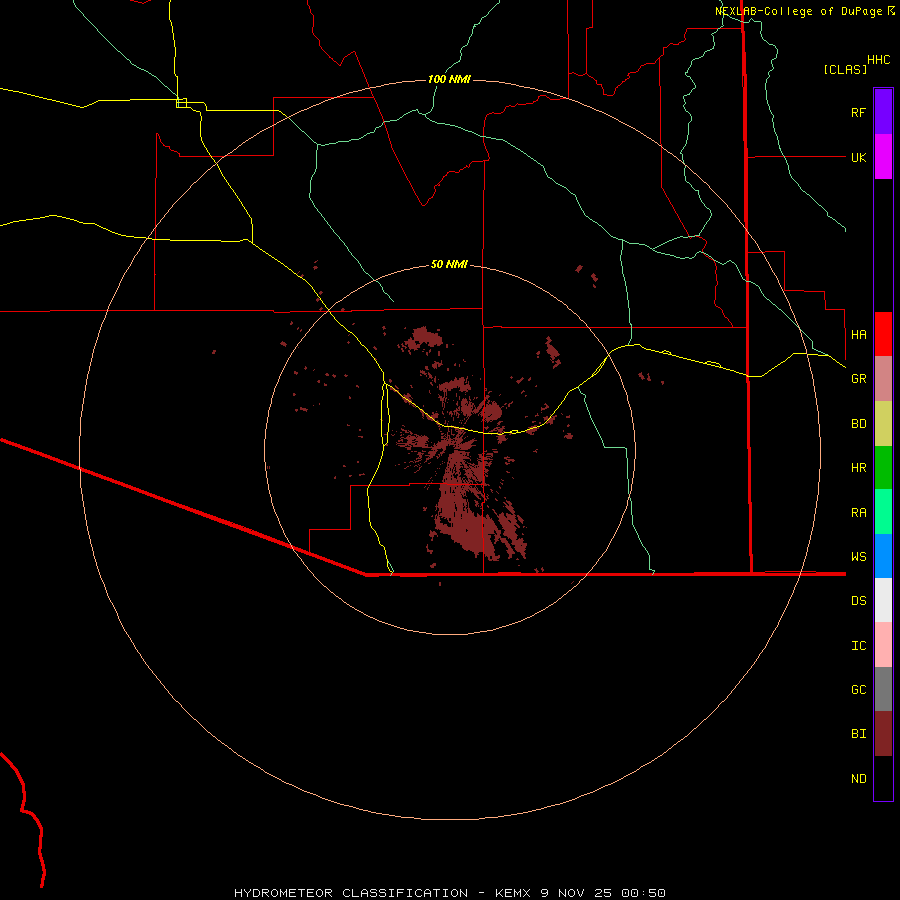Click the HHC product label
Screen dimensions: 900x900
point(879,60)
